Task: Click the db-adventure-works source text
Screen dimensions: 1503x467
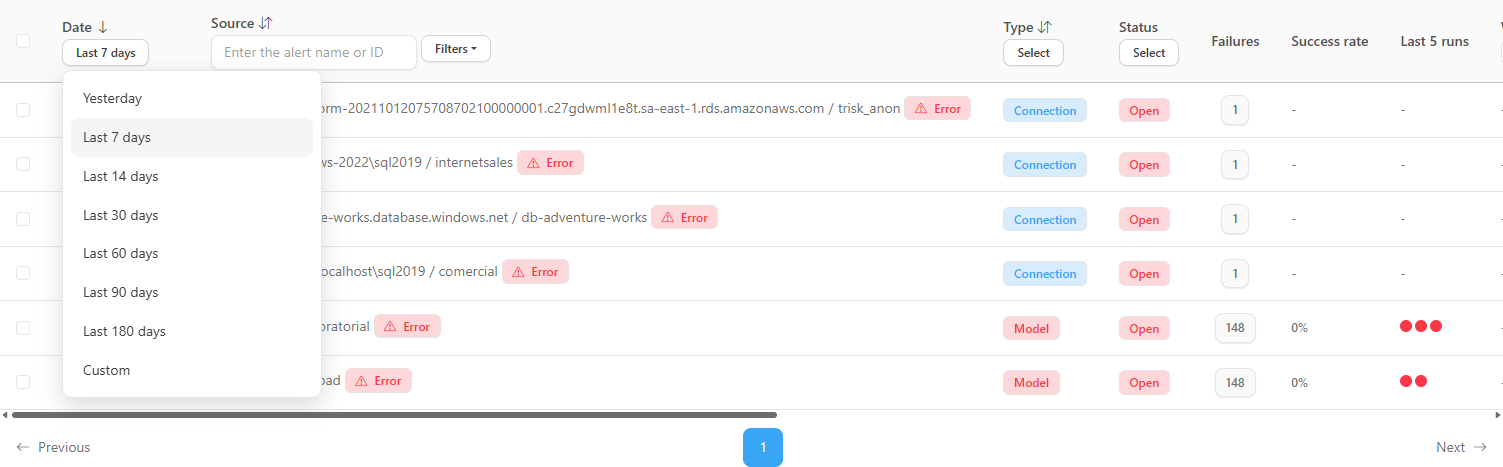Action: pos(484,217)
